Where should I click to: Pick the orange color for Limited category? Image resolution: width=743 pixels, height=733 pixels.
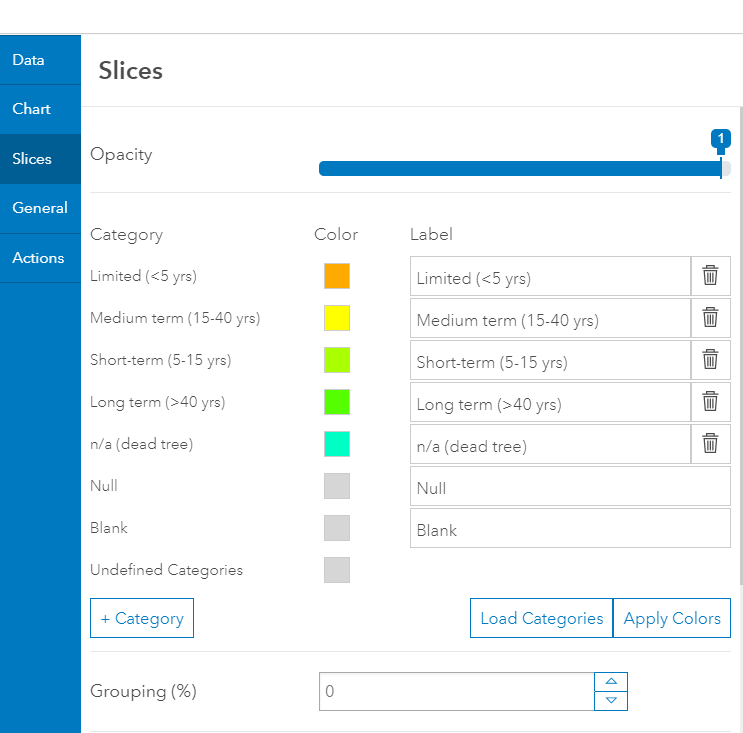(337, 276)
